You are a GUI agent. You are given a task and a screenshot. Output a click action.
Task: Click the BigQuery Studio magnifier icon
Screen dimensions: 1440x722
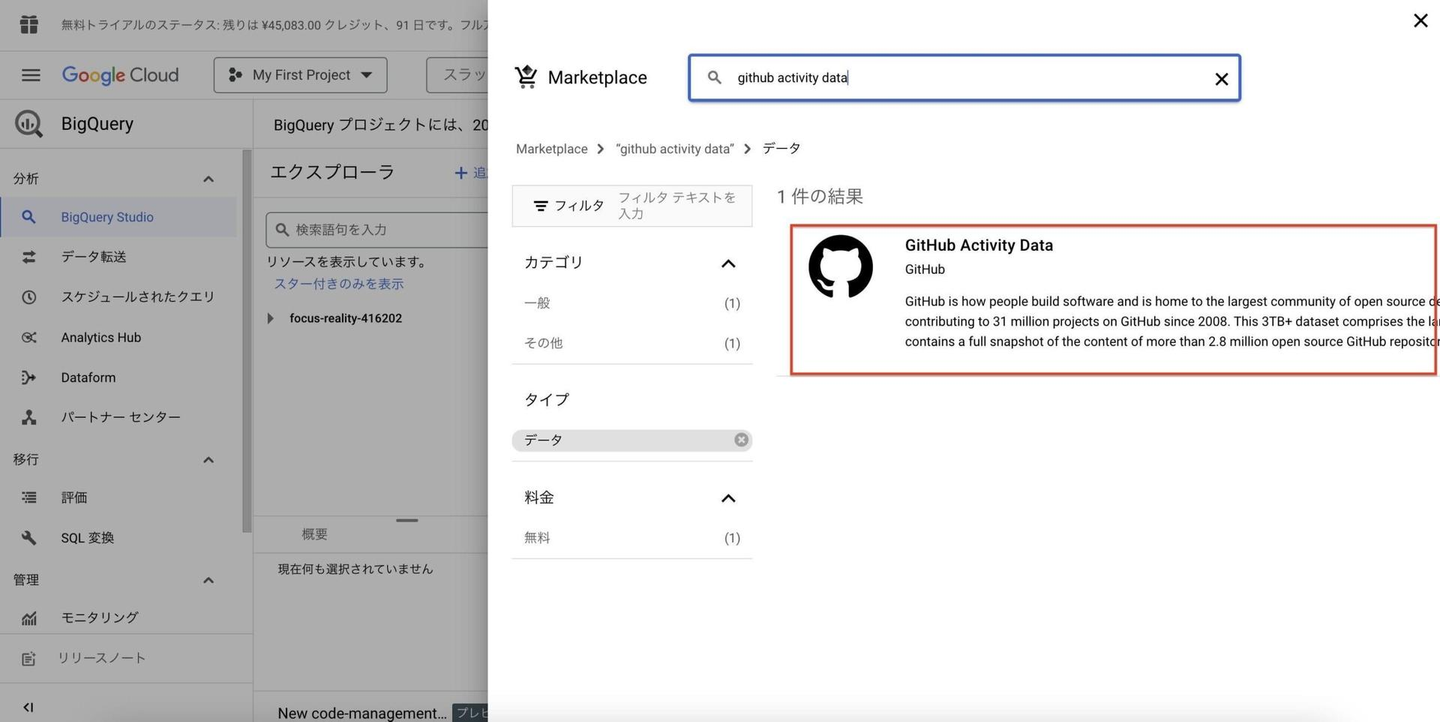point(29,217)
